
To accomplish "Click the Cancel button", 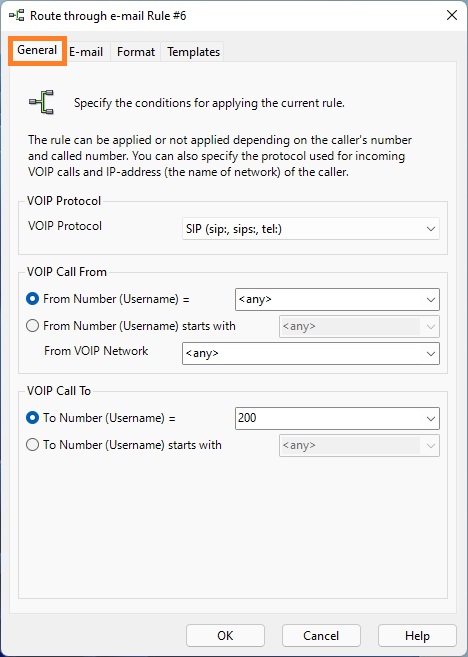I will coord(321,636).
